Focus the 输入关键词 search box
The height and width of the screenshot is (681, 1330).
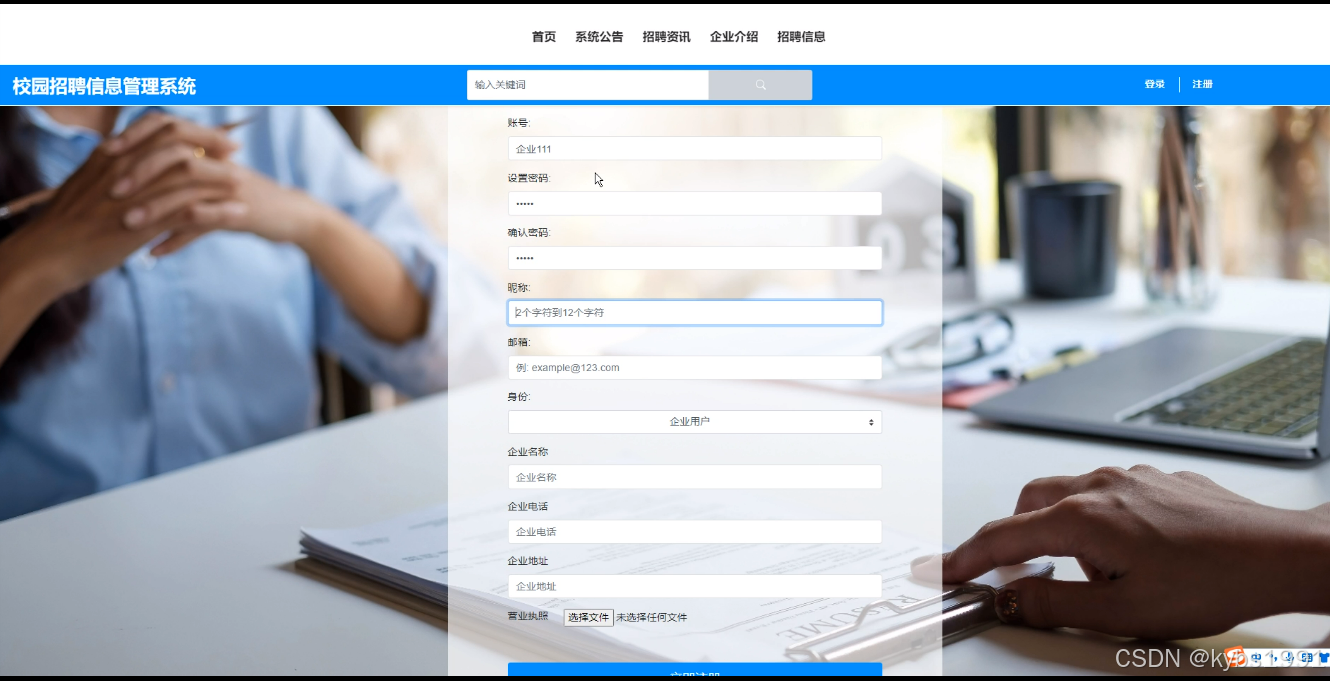click(x=588, y=85)
